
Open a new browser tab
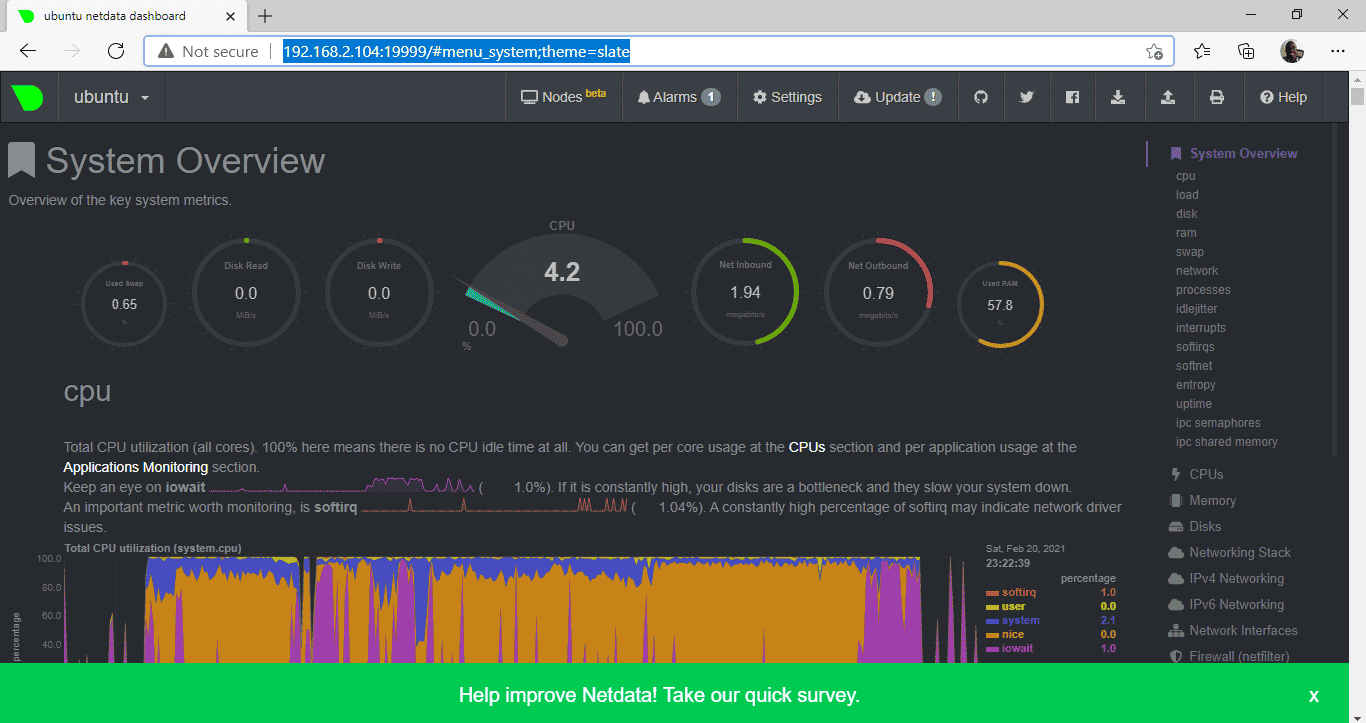265,16
